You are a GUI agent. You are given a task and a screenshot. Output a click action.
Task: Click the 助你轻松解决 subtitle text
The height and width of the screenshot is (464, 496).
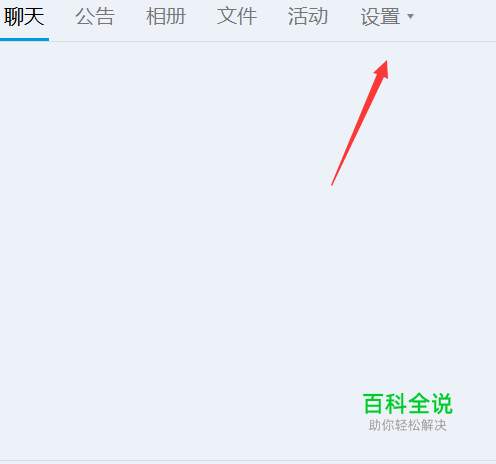(x=407, y=425)
